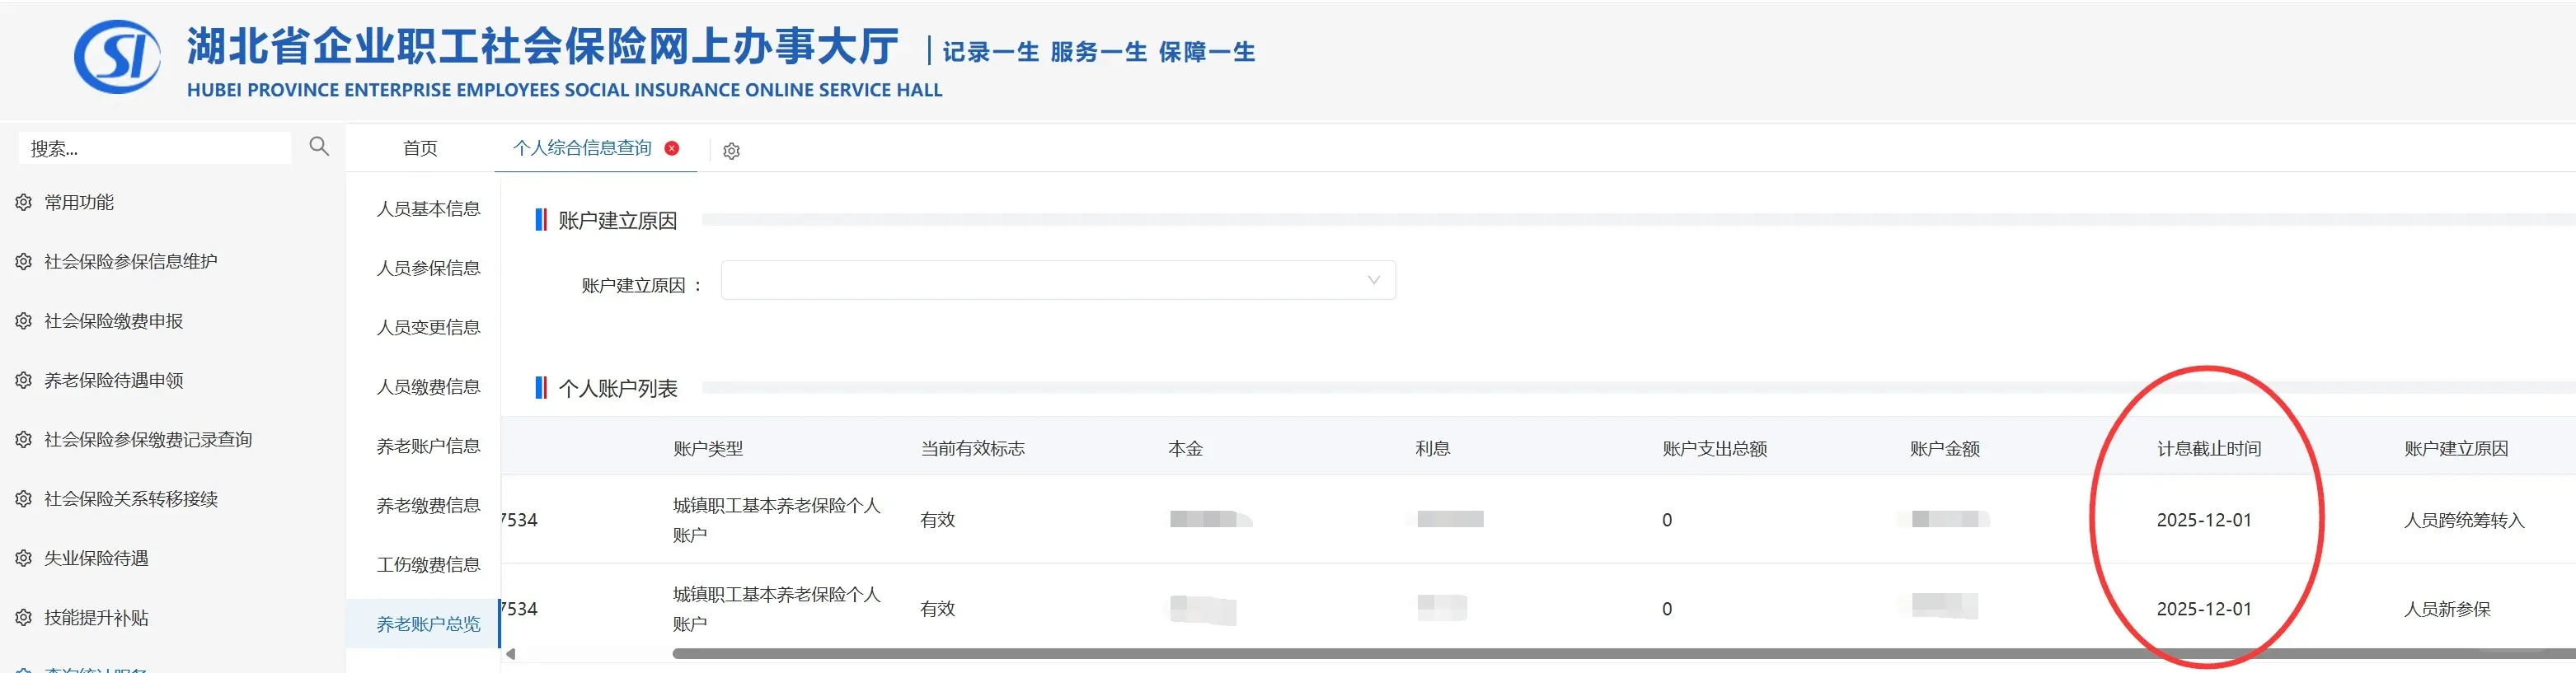The height and width of the screenshot is (673, 2576).
Task: Open 社会保险参保缴费记录查询 menu
Action: (x=148, y=440)
